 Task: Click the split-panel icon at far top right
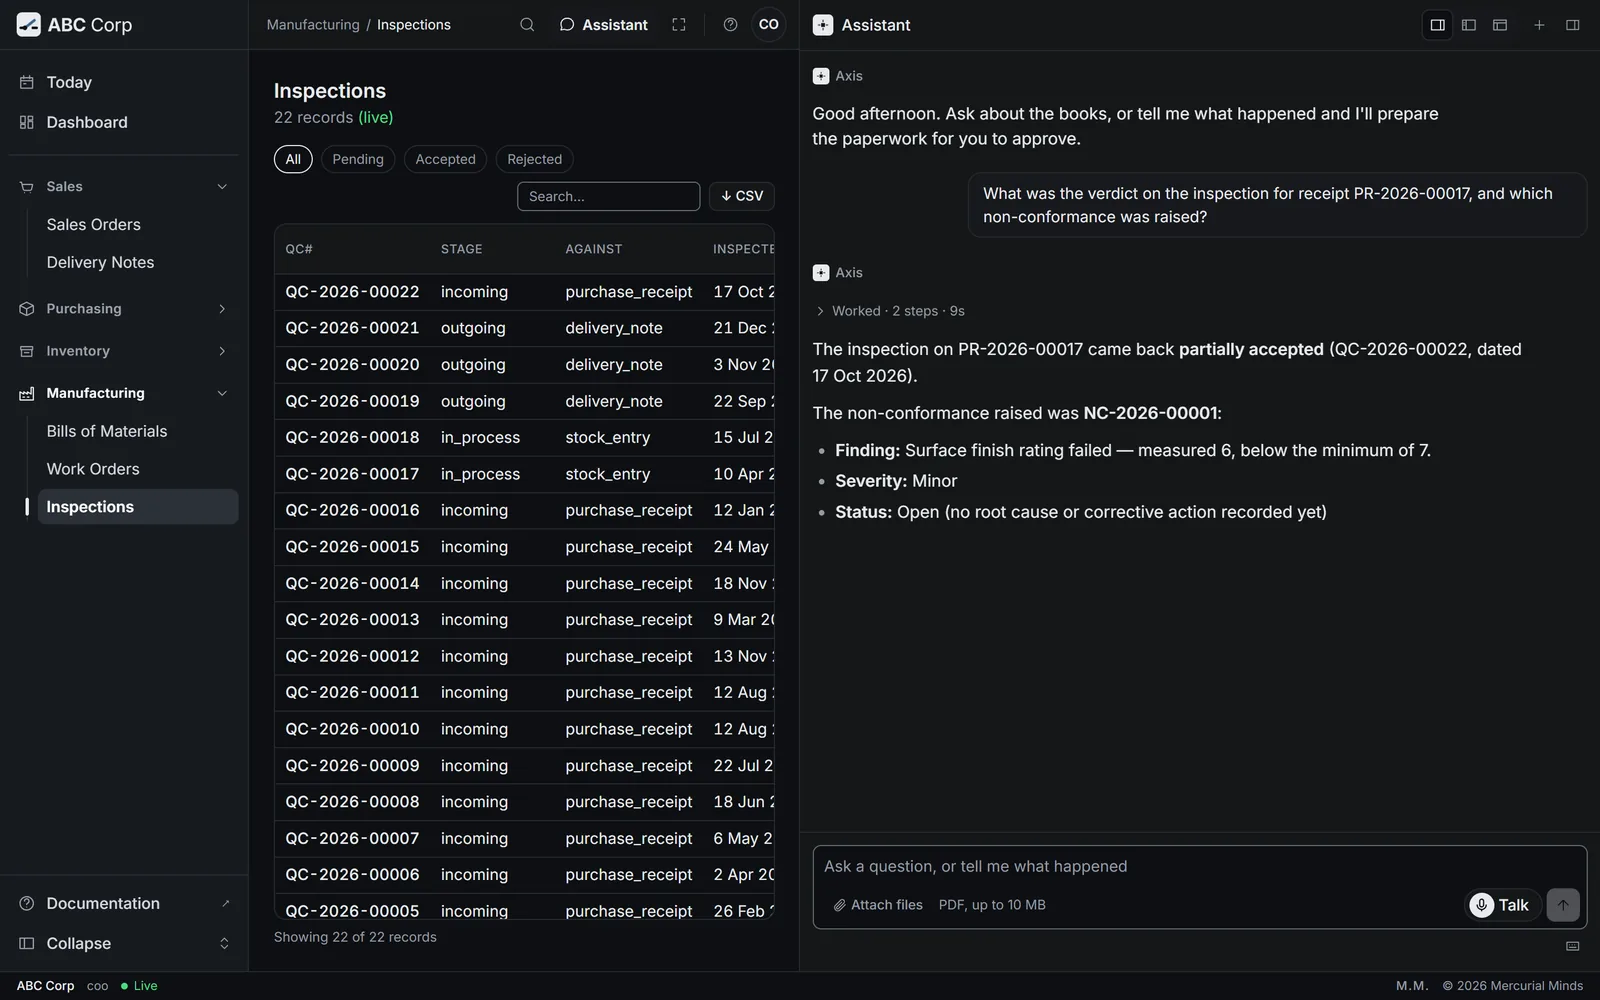(x=1572, y=25)
